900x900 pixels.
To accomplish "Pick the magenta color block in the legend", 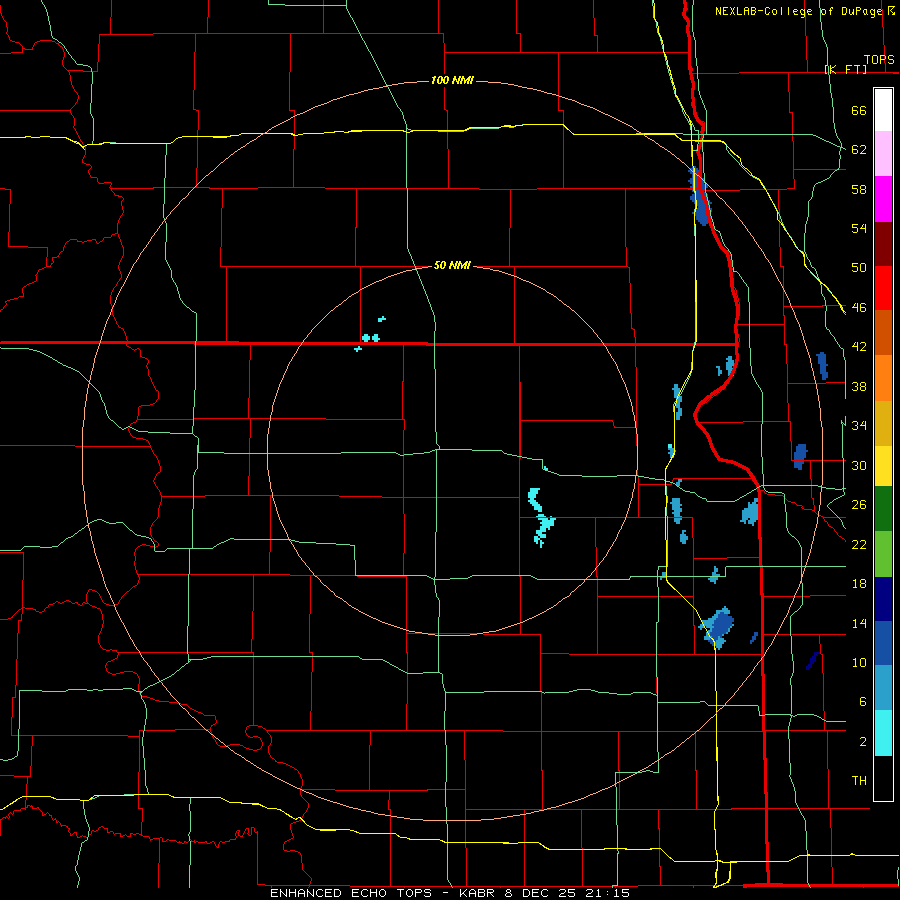I will coord(883,199).
